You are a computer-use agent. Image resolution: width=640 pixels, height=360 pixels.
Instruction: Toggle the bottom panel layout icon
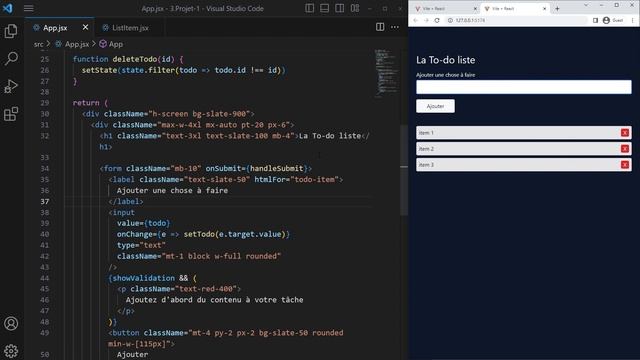(x=324, y=8)
